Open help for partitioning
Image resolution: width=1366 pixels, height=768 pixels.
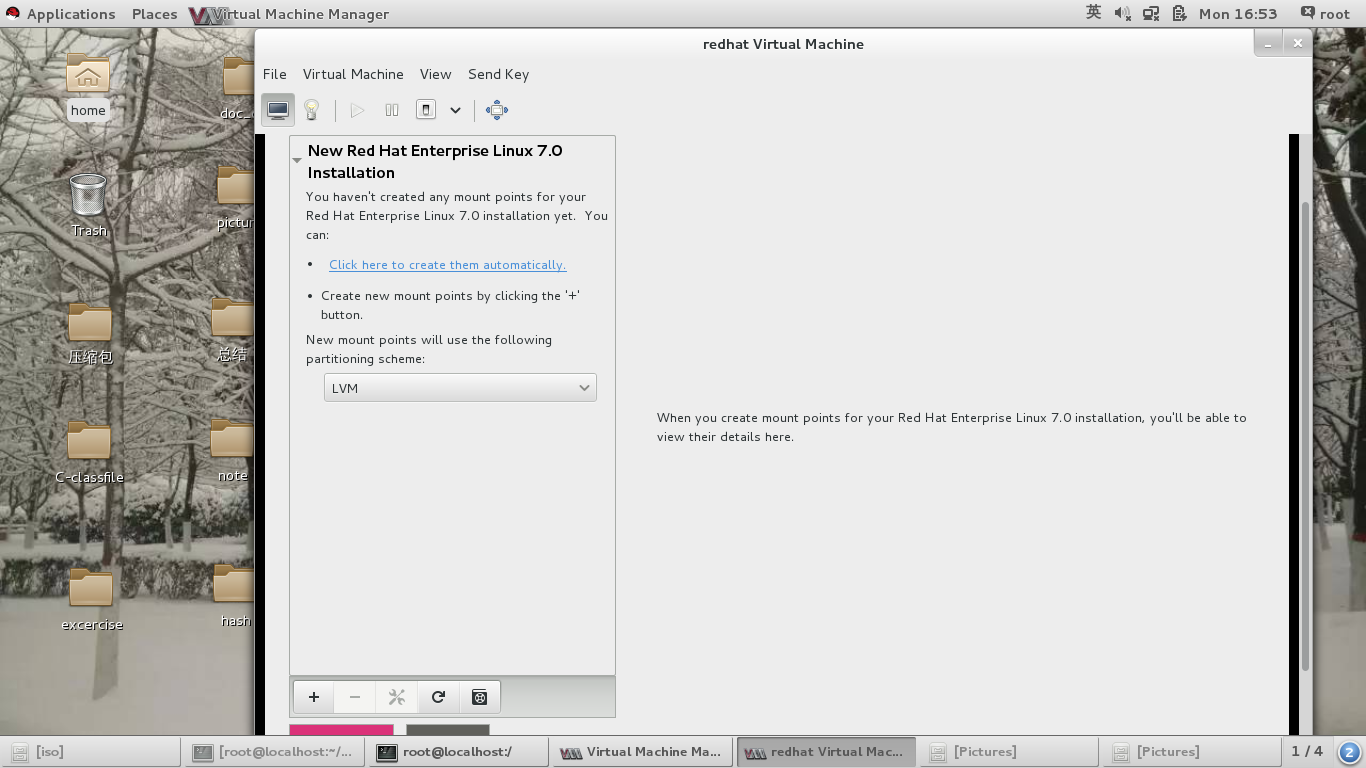(x=479, y=697)
